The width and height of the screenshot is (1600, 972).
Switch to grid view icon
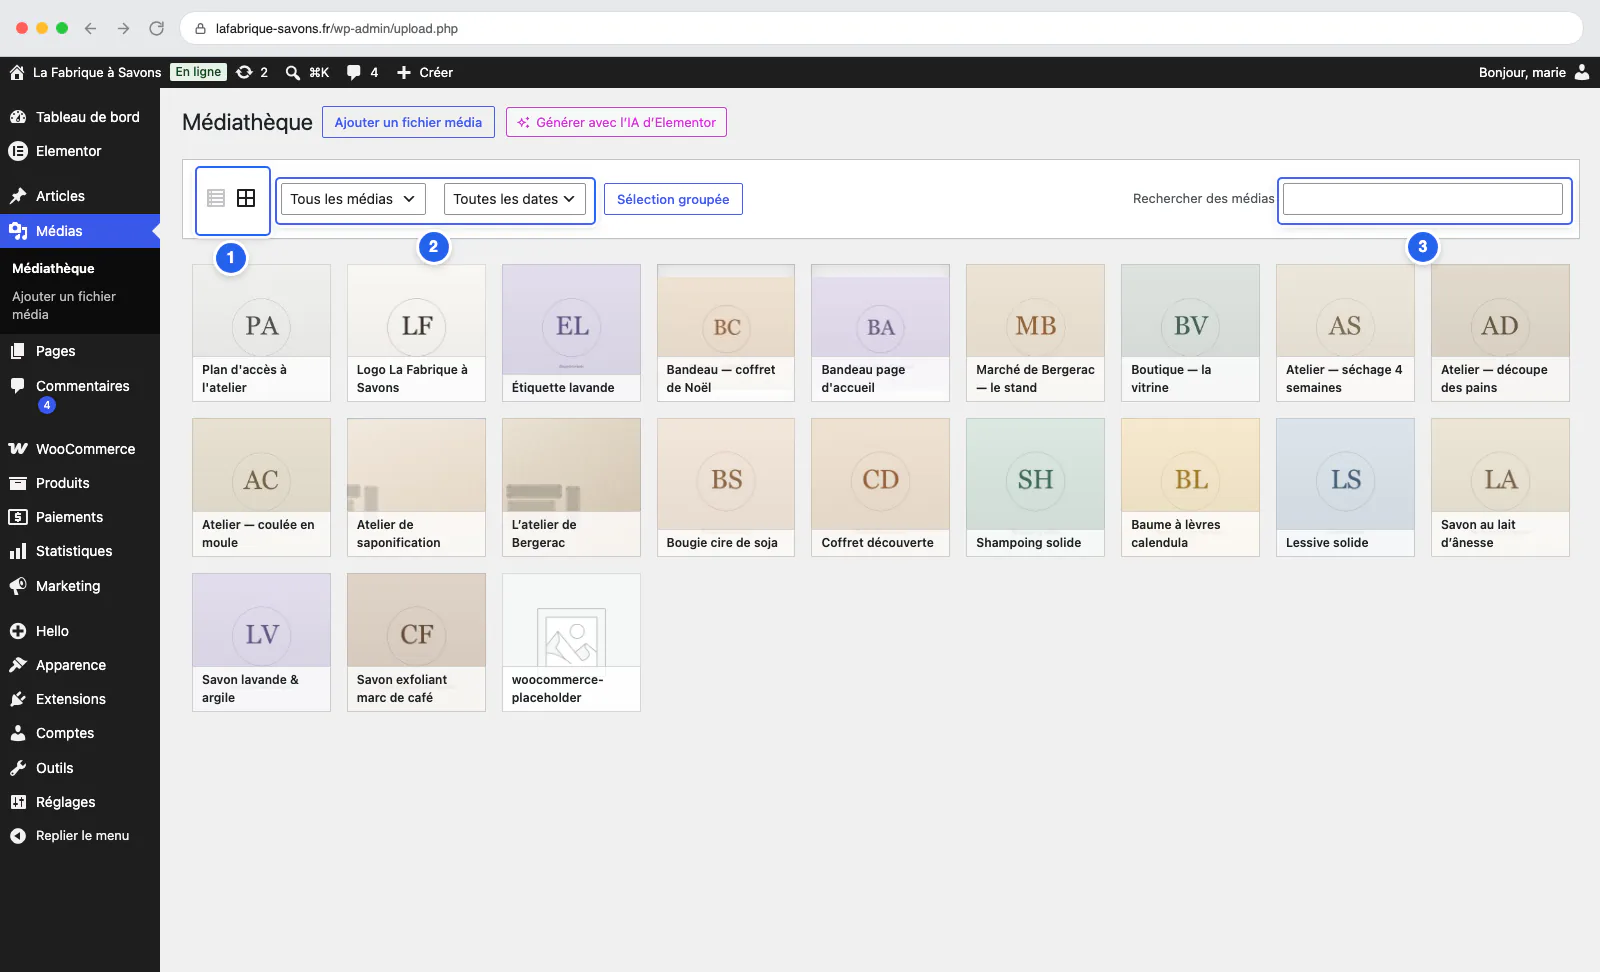(246, 198)
